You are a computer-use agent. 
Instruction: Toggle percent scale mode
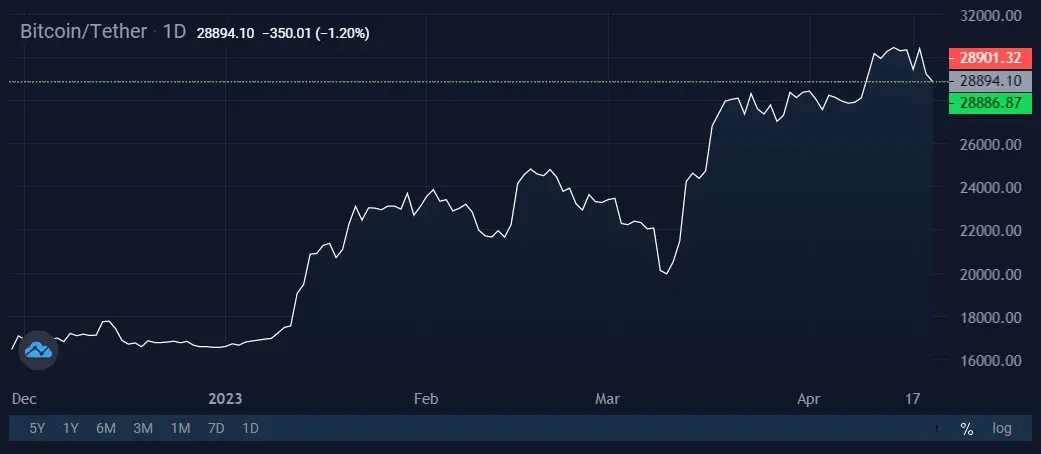coord(967,429)
